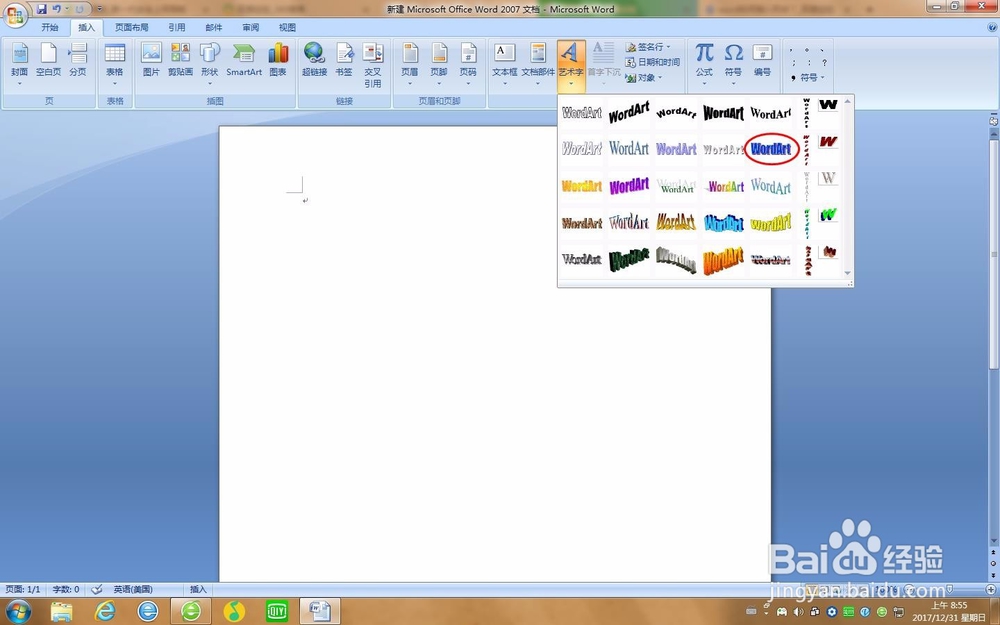The height and width of the screenshot is (625, 1000).
Task: Open the View (视图) tab
Action: click(287, 27)
